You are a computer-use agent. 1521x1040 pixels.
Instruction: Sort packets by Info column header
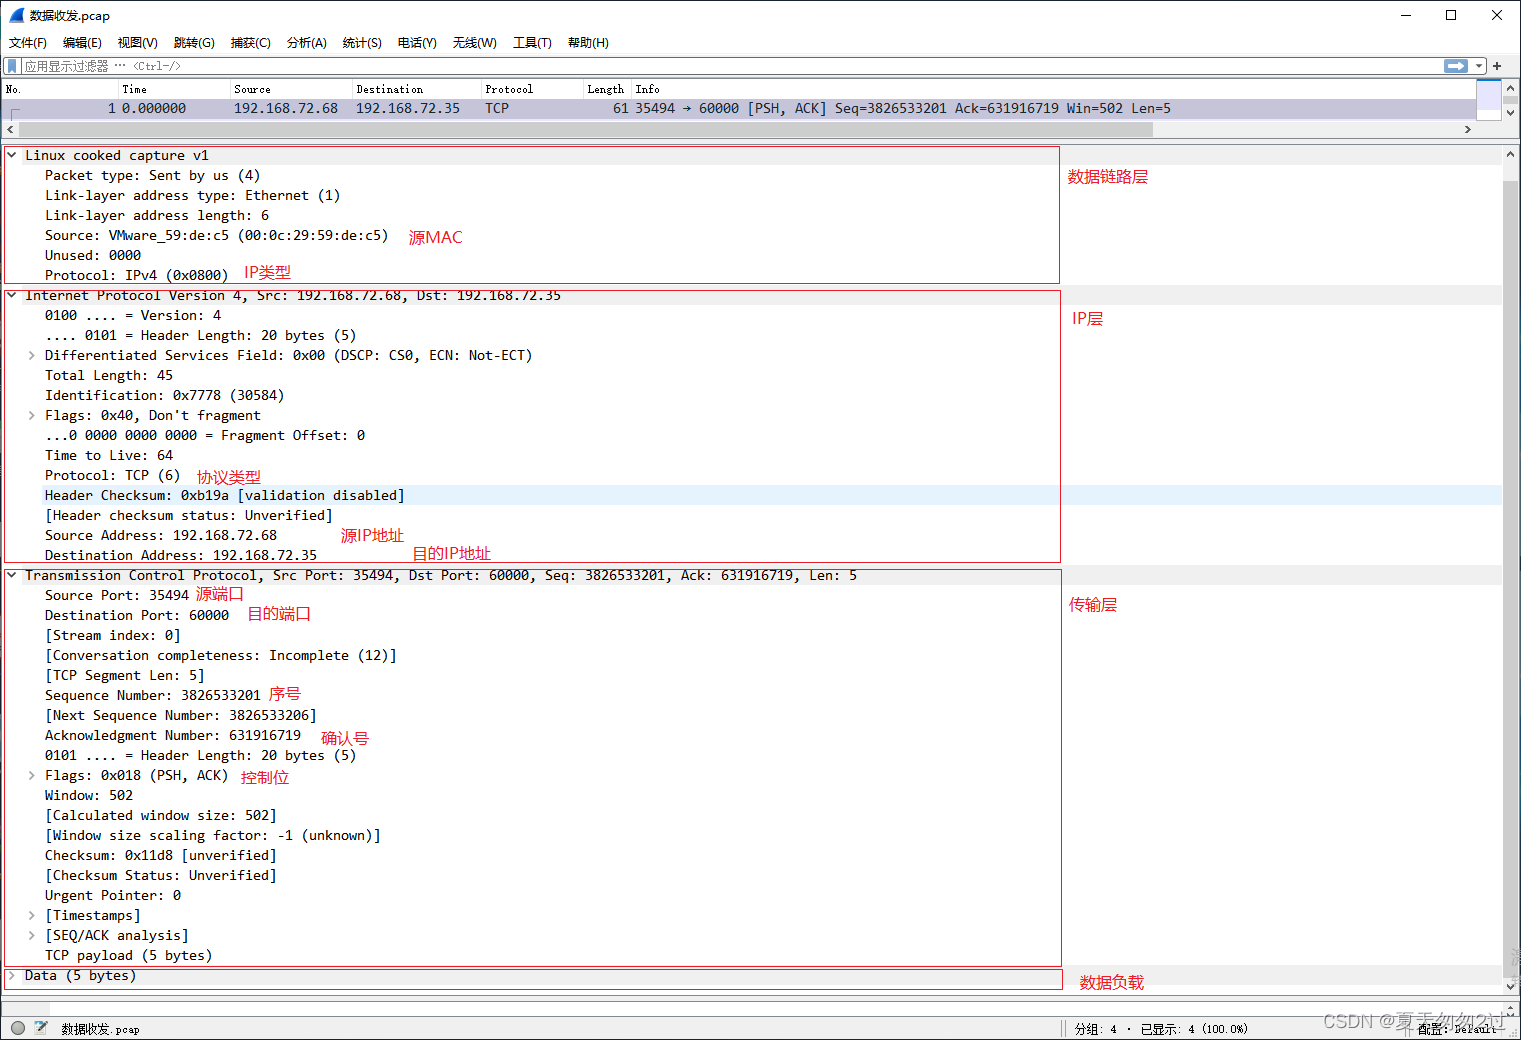pos(1054,89)
